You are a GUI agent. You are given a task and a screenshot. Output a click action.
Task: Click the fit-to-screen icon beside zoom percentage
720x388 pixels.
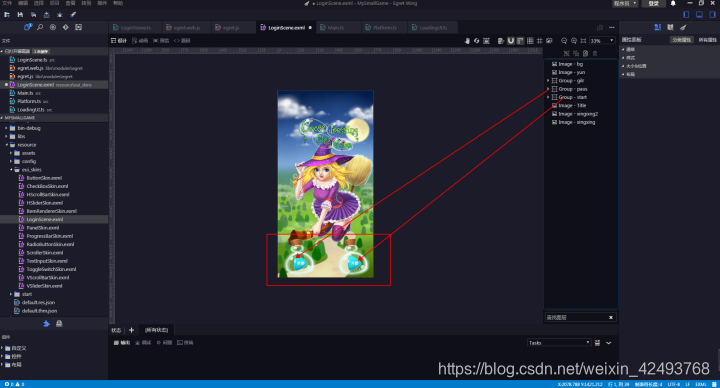583,41
